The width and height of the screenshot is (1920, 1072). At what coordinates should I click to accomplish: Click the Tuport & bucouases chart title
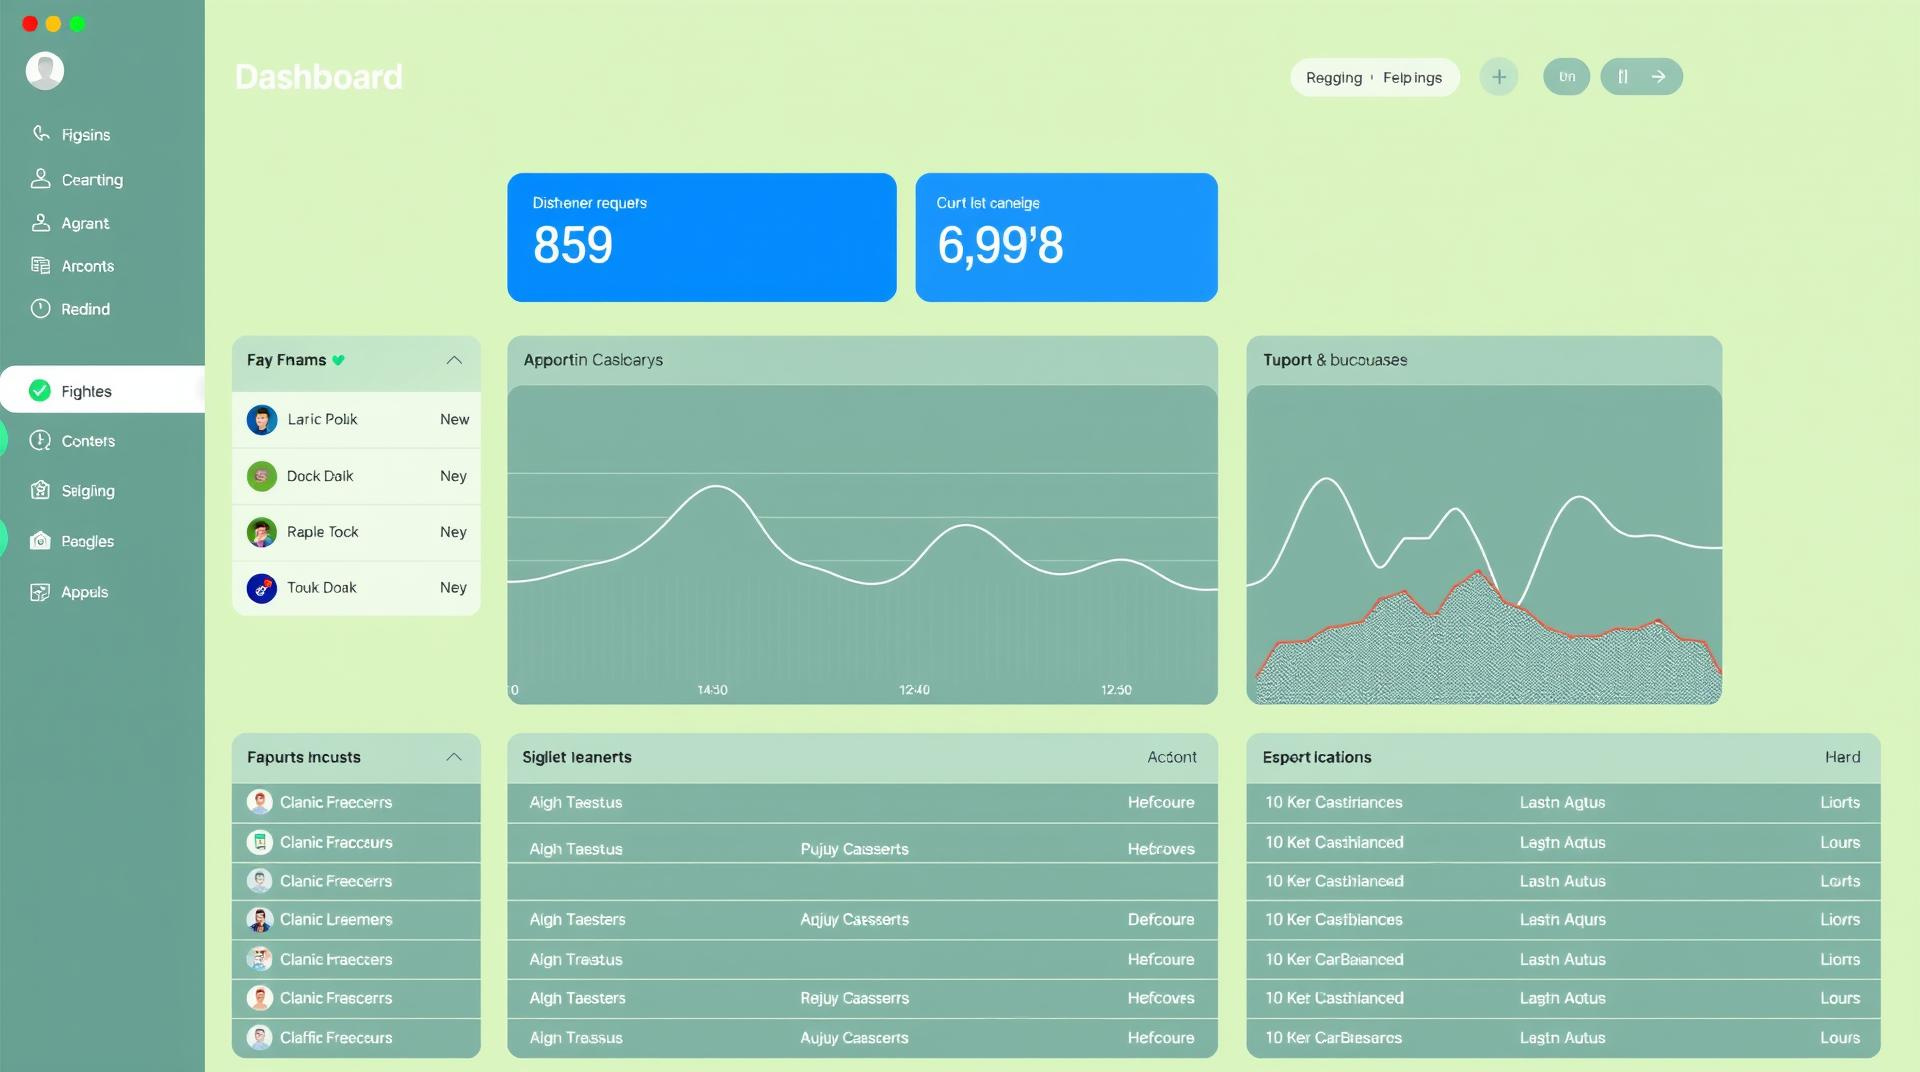[1335, 360]
